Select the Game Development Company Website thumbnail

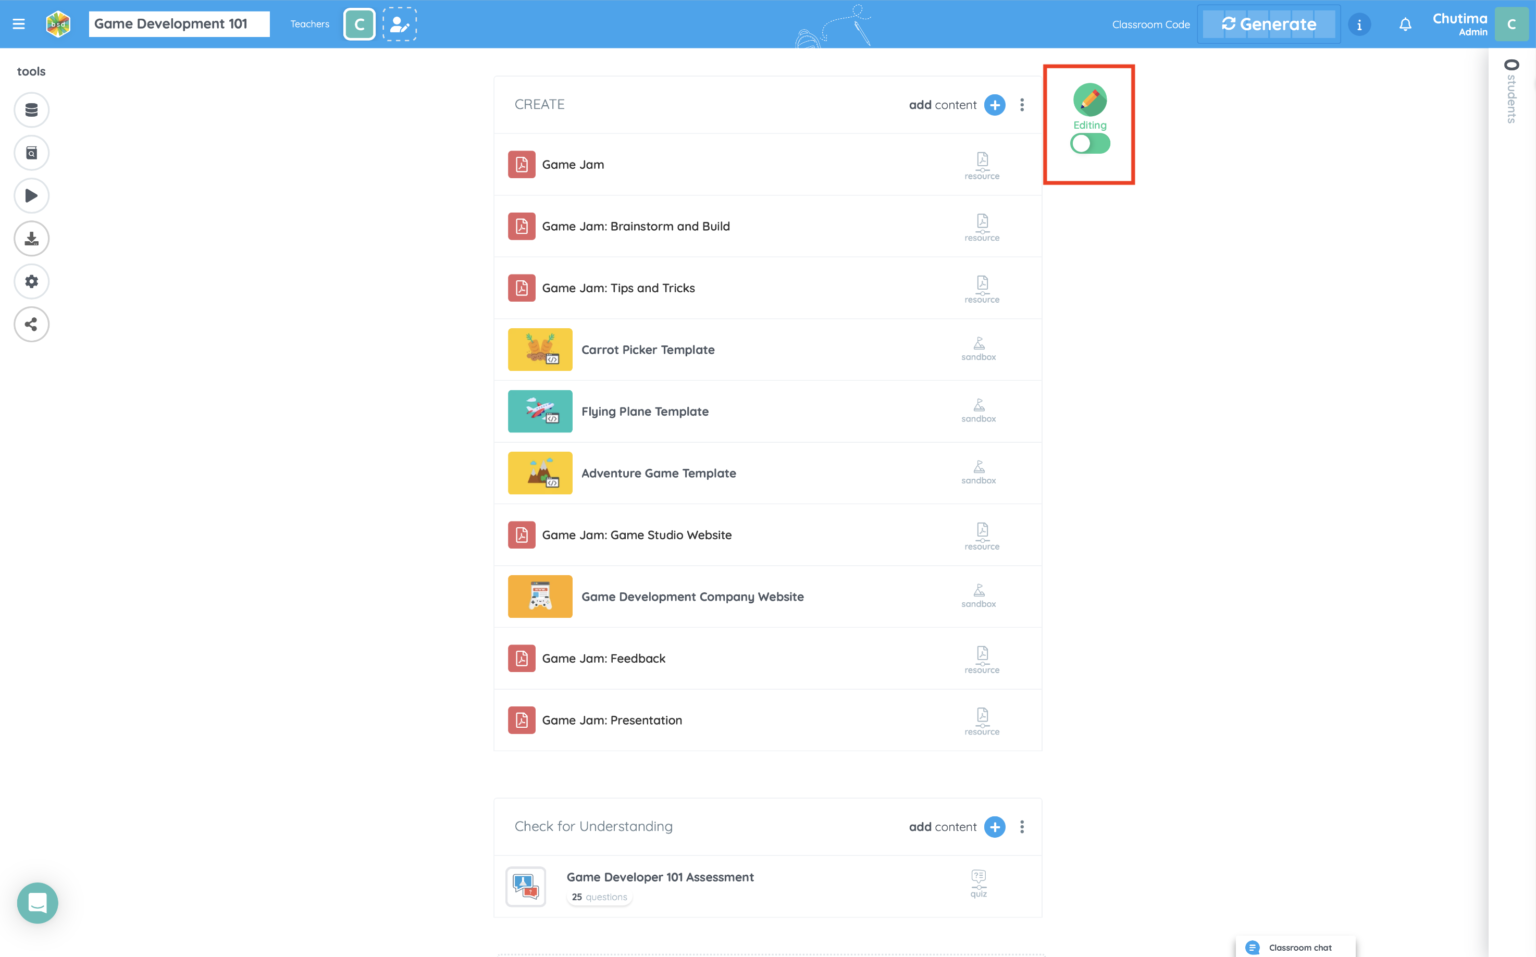pyautogui.click(x=540, y=596)
